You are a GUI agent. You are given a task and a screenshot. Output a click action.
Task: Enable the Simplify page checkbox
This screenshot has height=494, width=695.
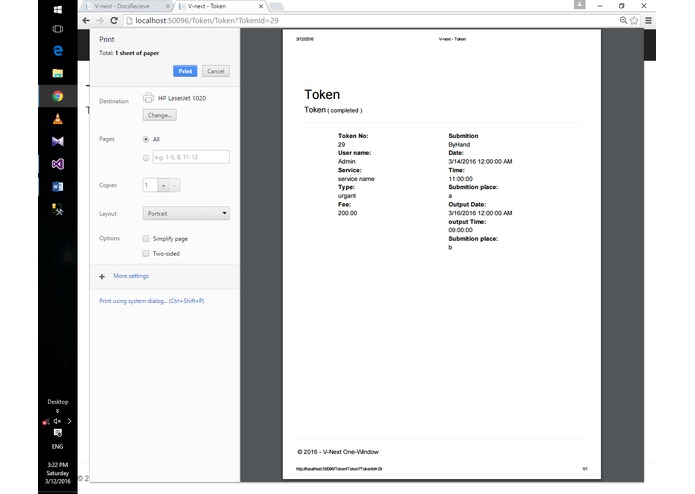pos(146,238)
